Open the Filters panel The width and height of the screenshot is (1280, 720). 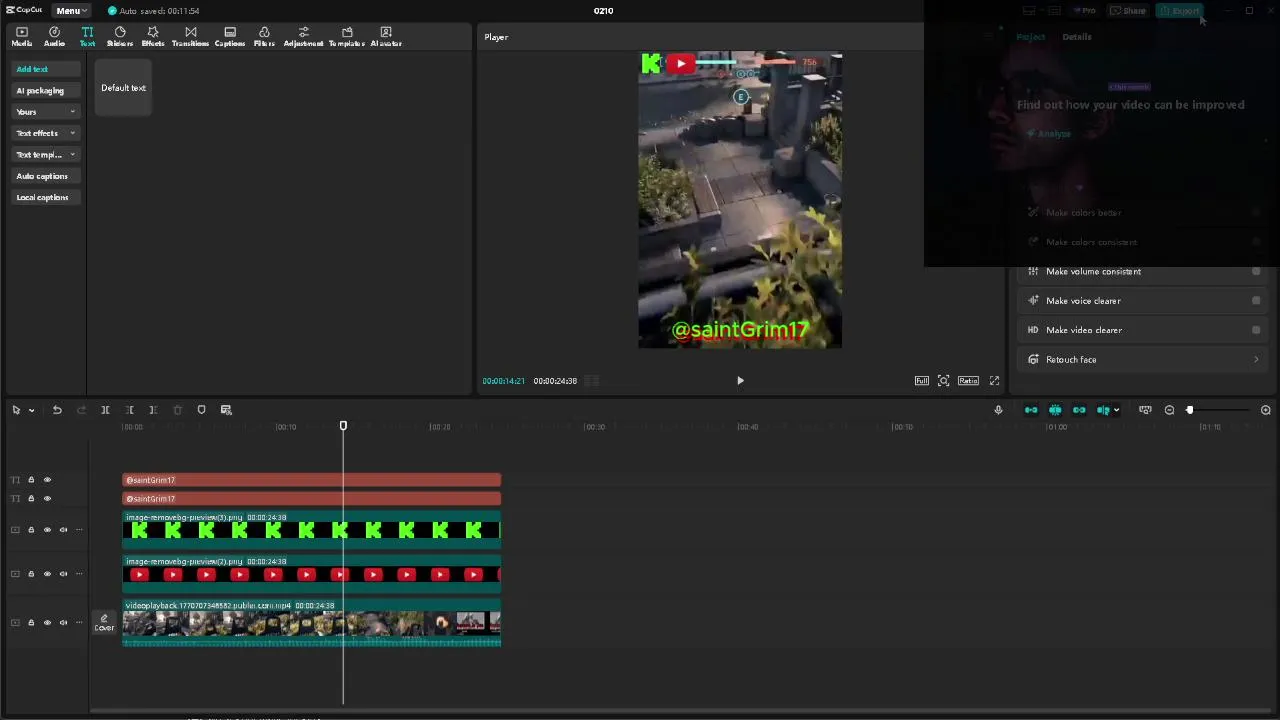click(x=264, y=37)
